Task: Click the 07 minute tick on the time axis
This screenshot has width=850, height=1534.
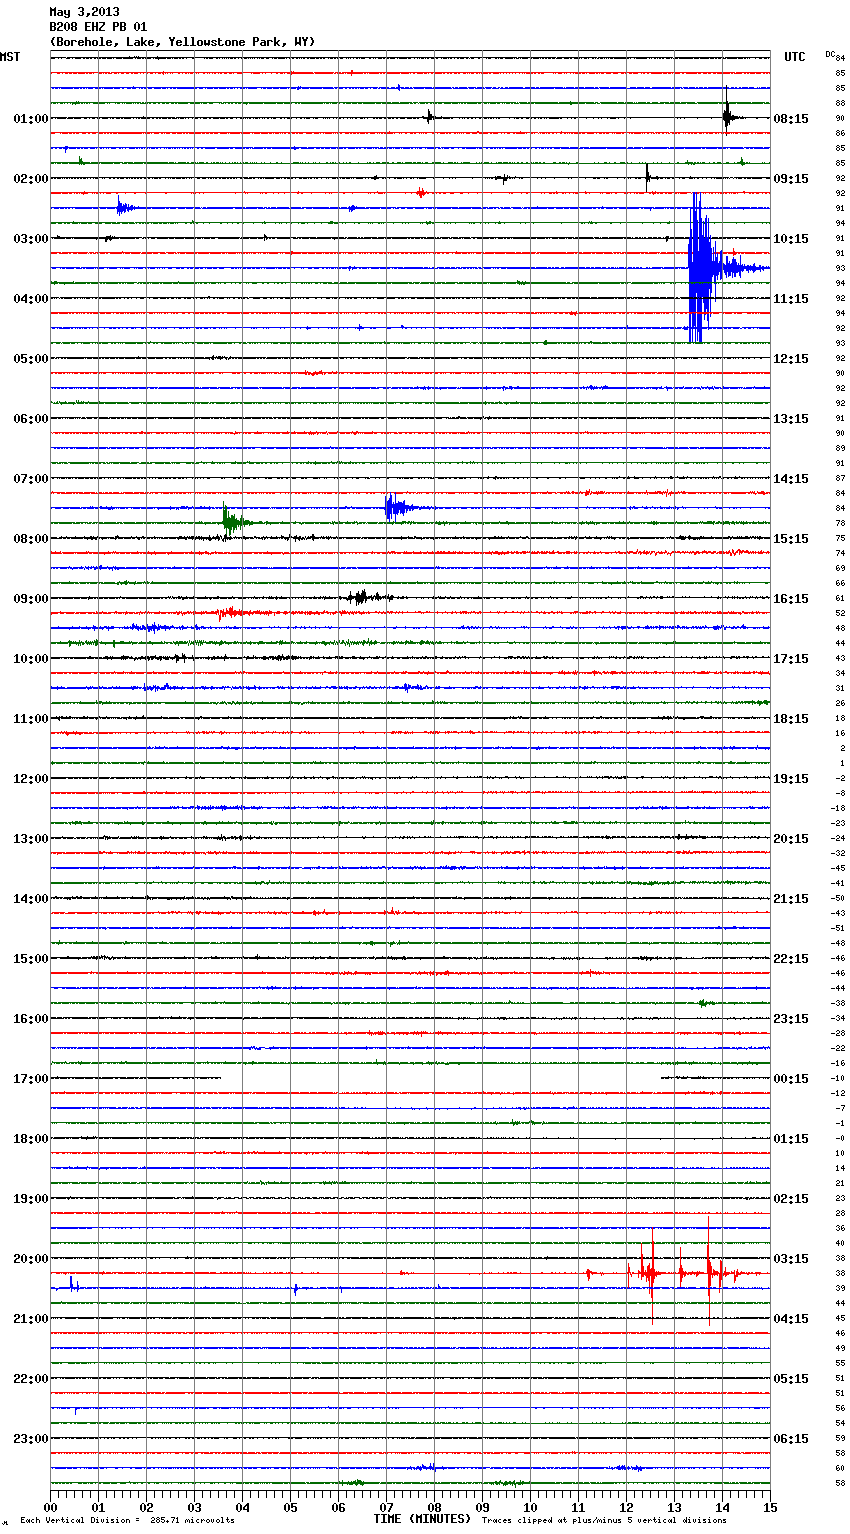Action: pyautogui.click(x=386, y=1507)
